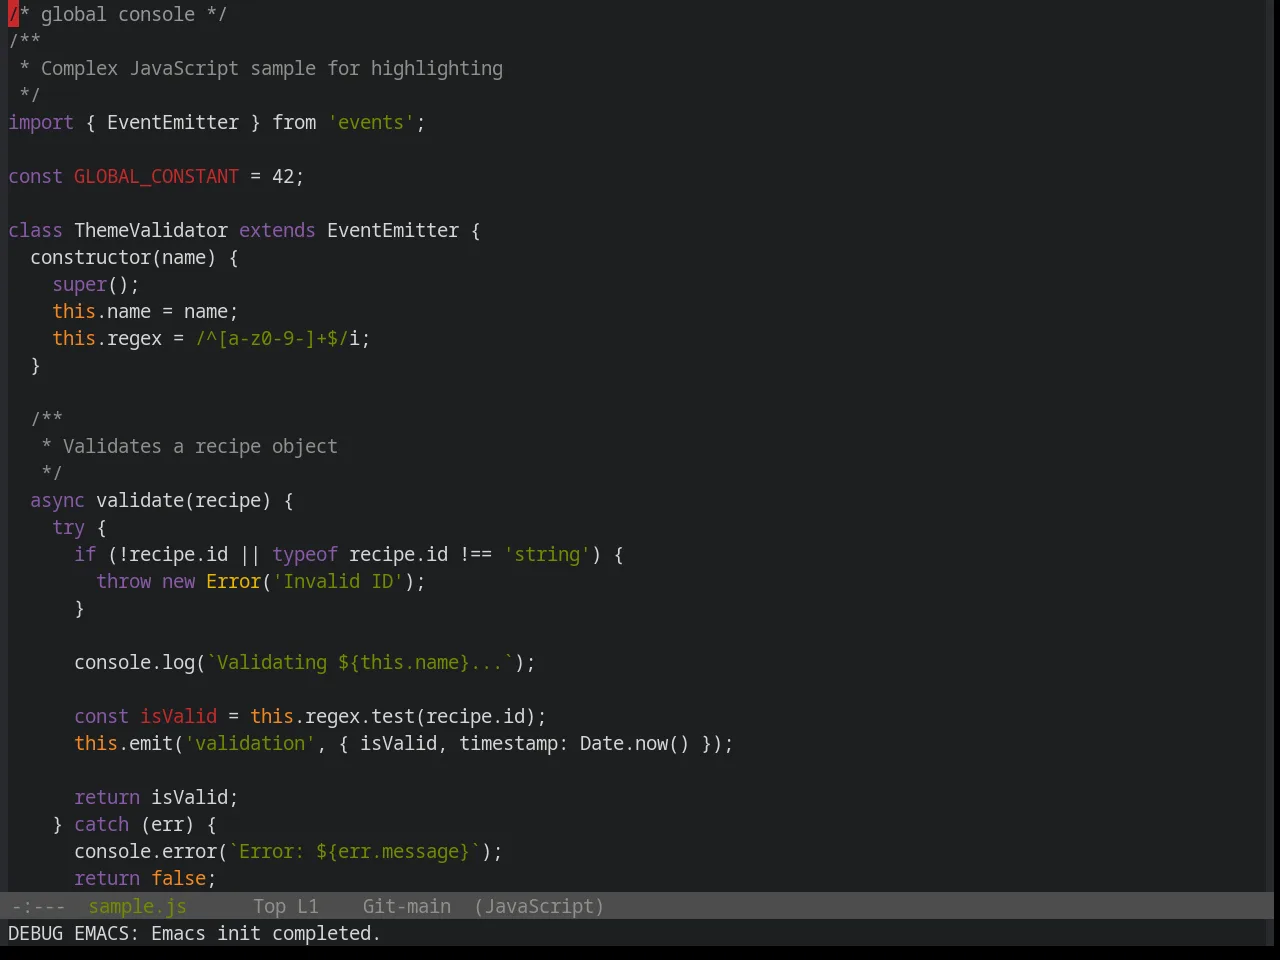
Task: Click the echo area message 'Emacs init completed.'
Action: pyautogui.click(x=265, y=933)
